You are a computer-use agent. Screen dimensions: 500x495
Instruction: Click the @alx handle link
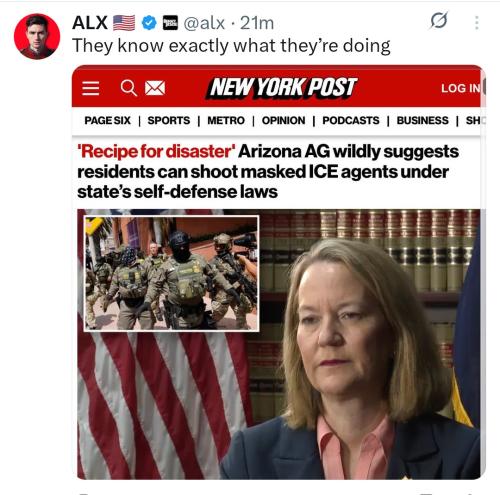(x=204, y=23)
